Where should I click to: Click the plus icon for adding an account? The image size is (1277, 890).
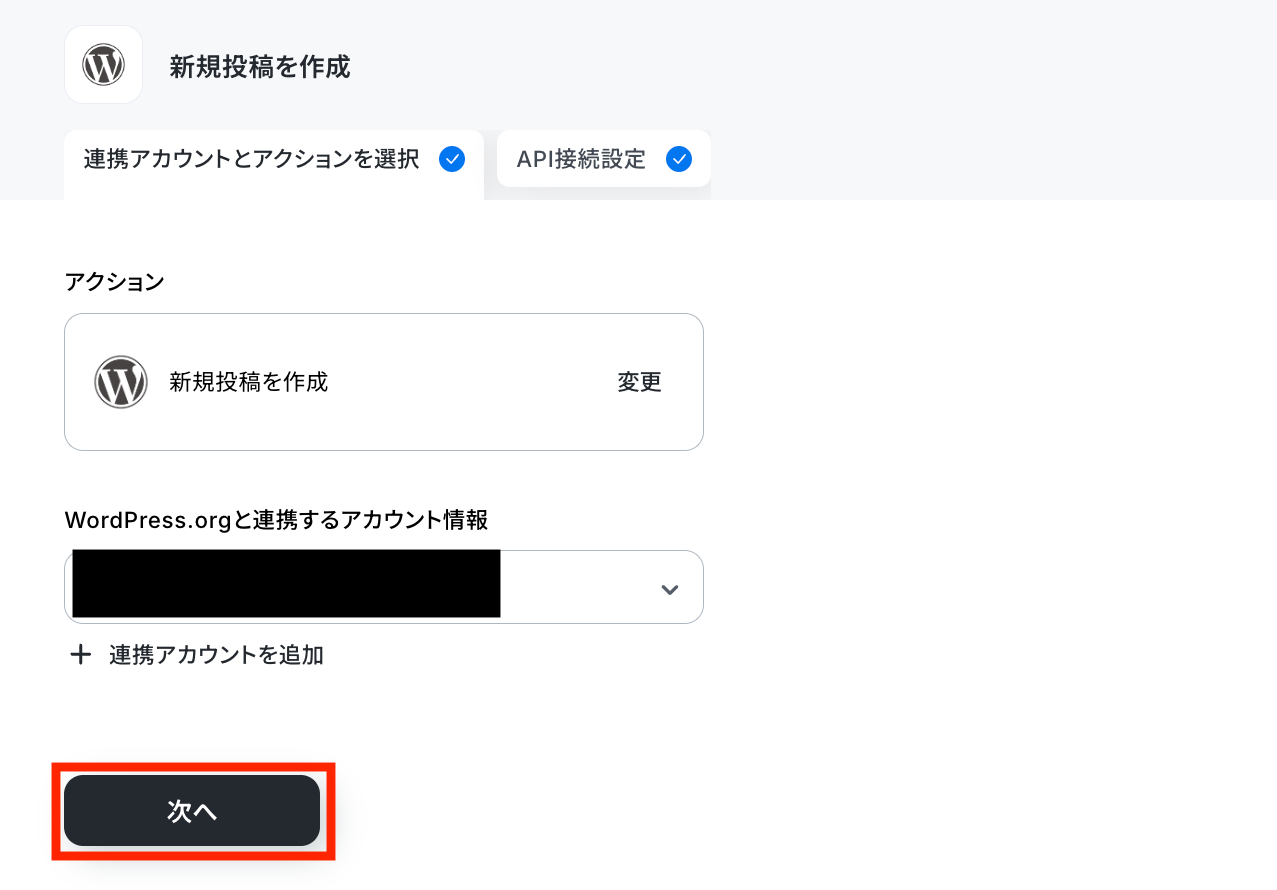tap(80, 655)
